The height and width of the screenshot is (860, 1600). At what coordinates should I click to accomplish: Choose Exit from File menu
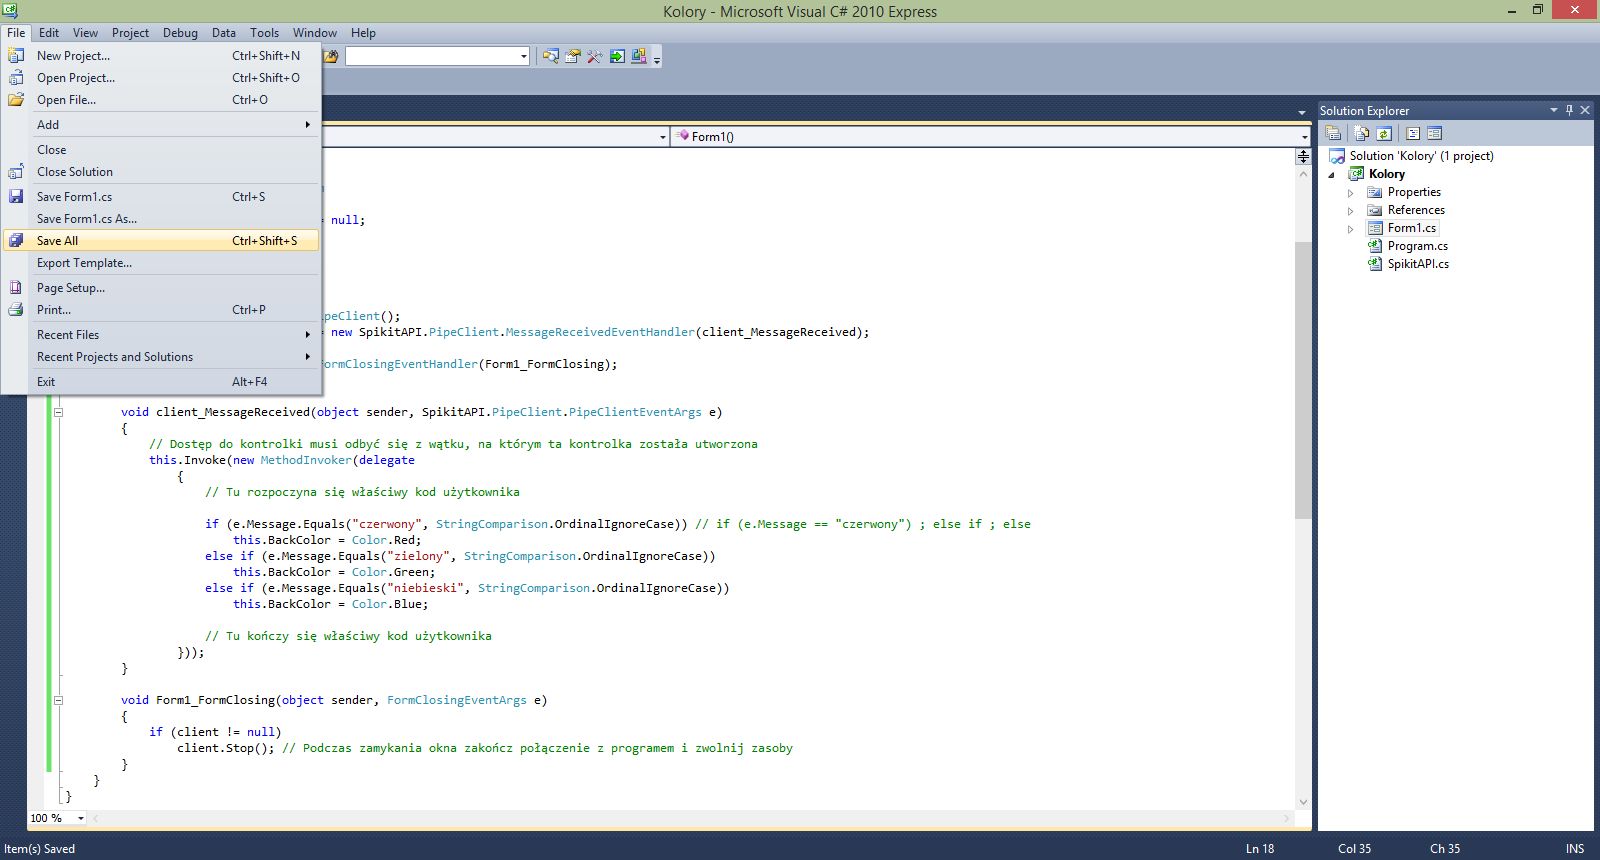pos(161,382)
